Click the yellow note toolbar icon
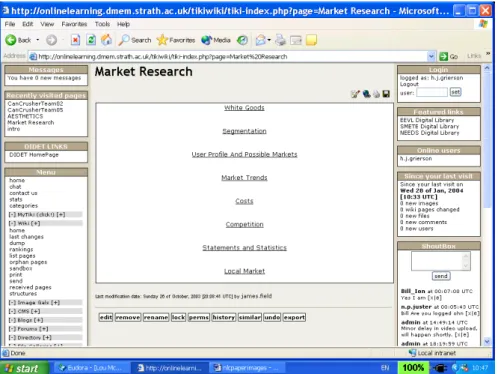 pos(311,40)
